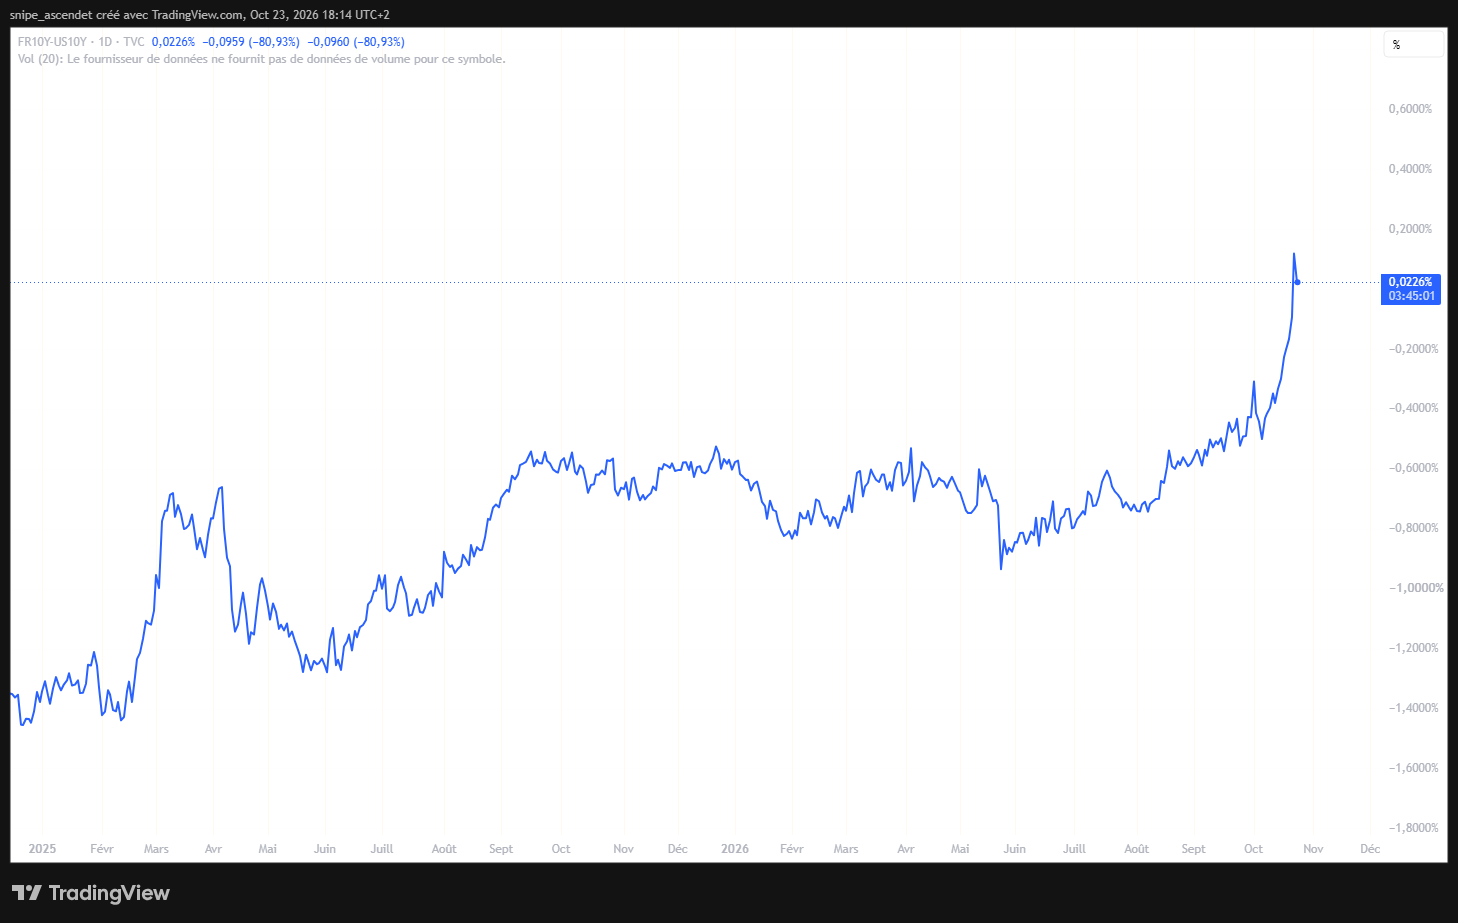Click the Août label left of 2026
The width and height of the screenshot is (1458, 923).
click(x=444, y=849)
